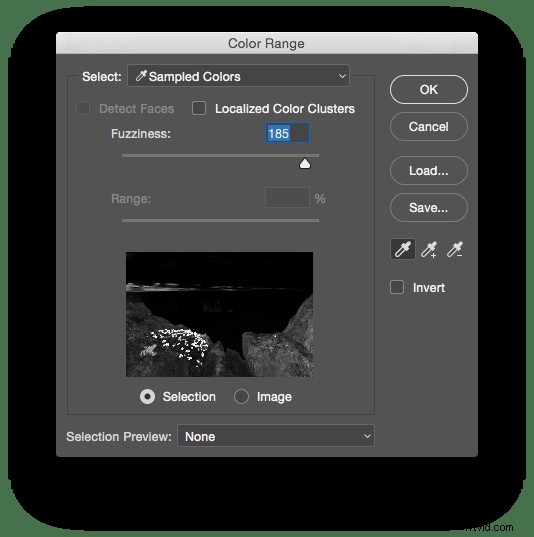The height and width of the screenshot is (537, 534).
Task: Click the selection preview thumbnail
Action: tap(219, 314)
